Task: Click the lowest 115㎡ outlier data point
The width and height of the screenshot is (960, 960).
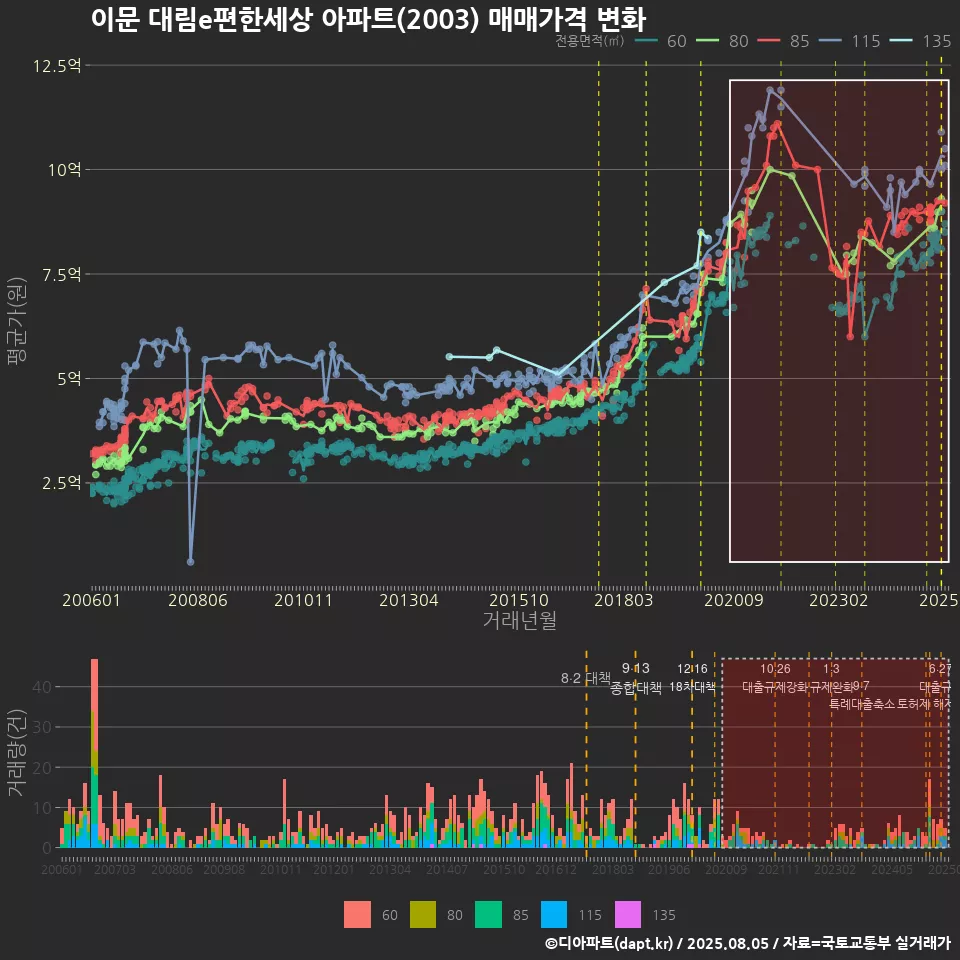Action: 190,561
